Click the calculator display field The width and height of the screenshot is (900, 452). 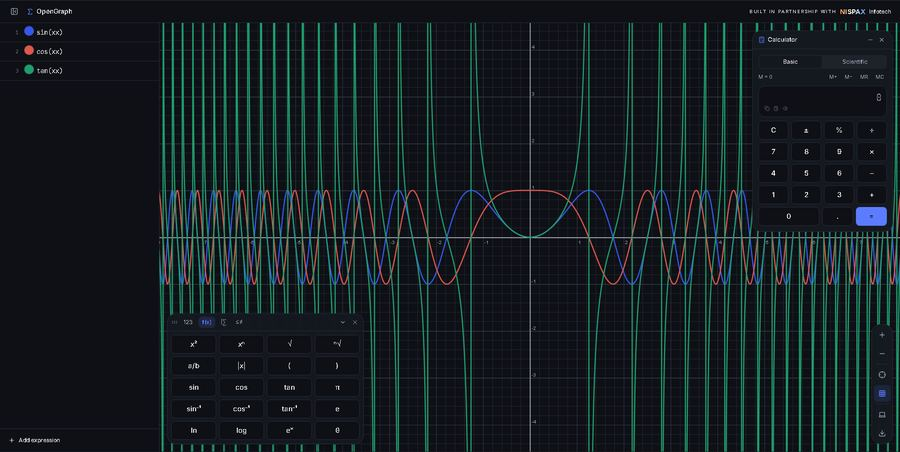822,102
